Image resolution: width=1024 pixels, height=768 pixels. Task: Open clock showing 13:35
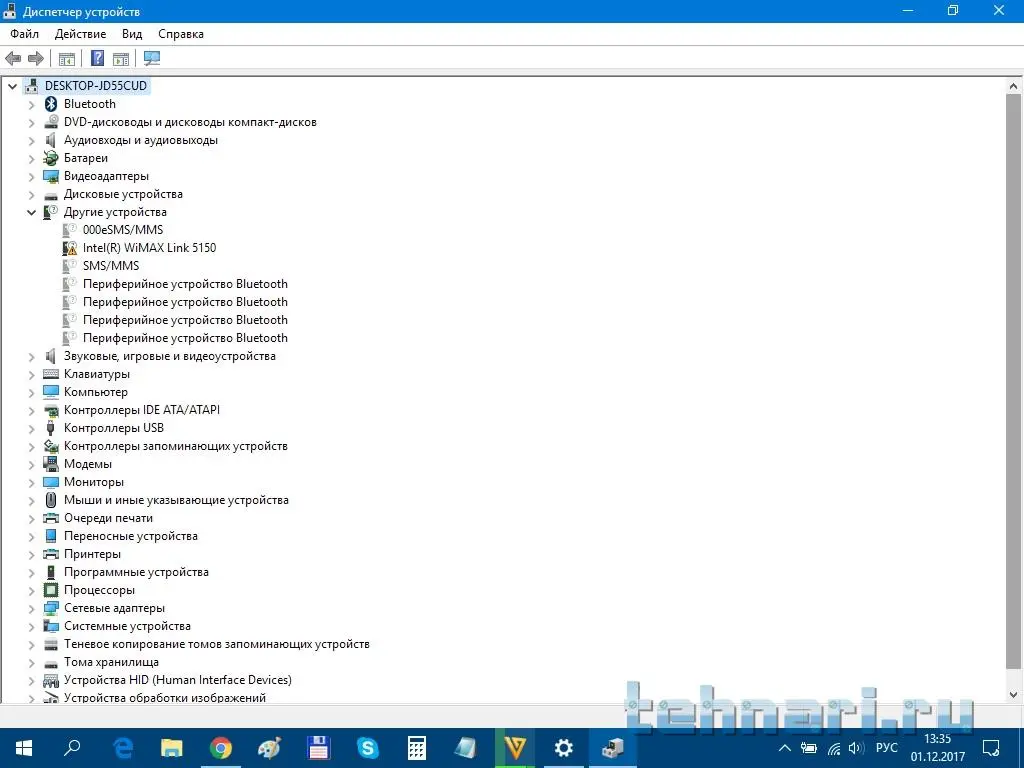[x=938, y=748]
